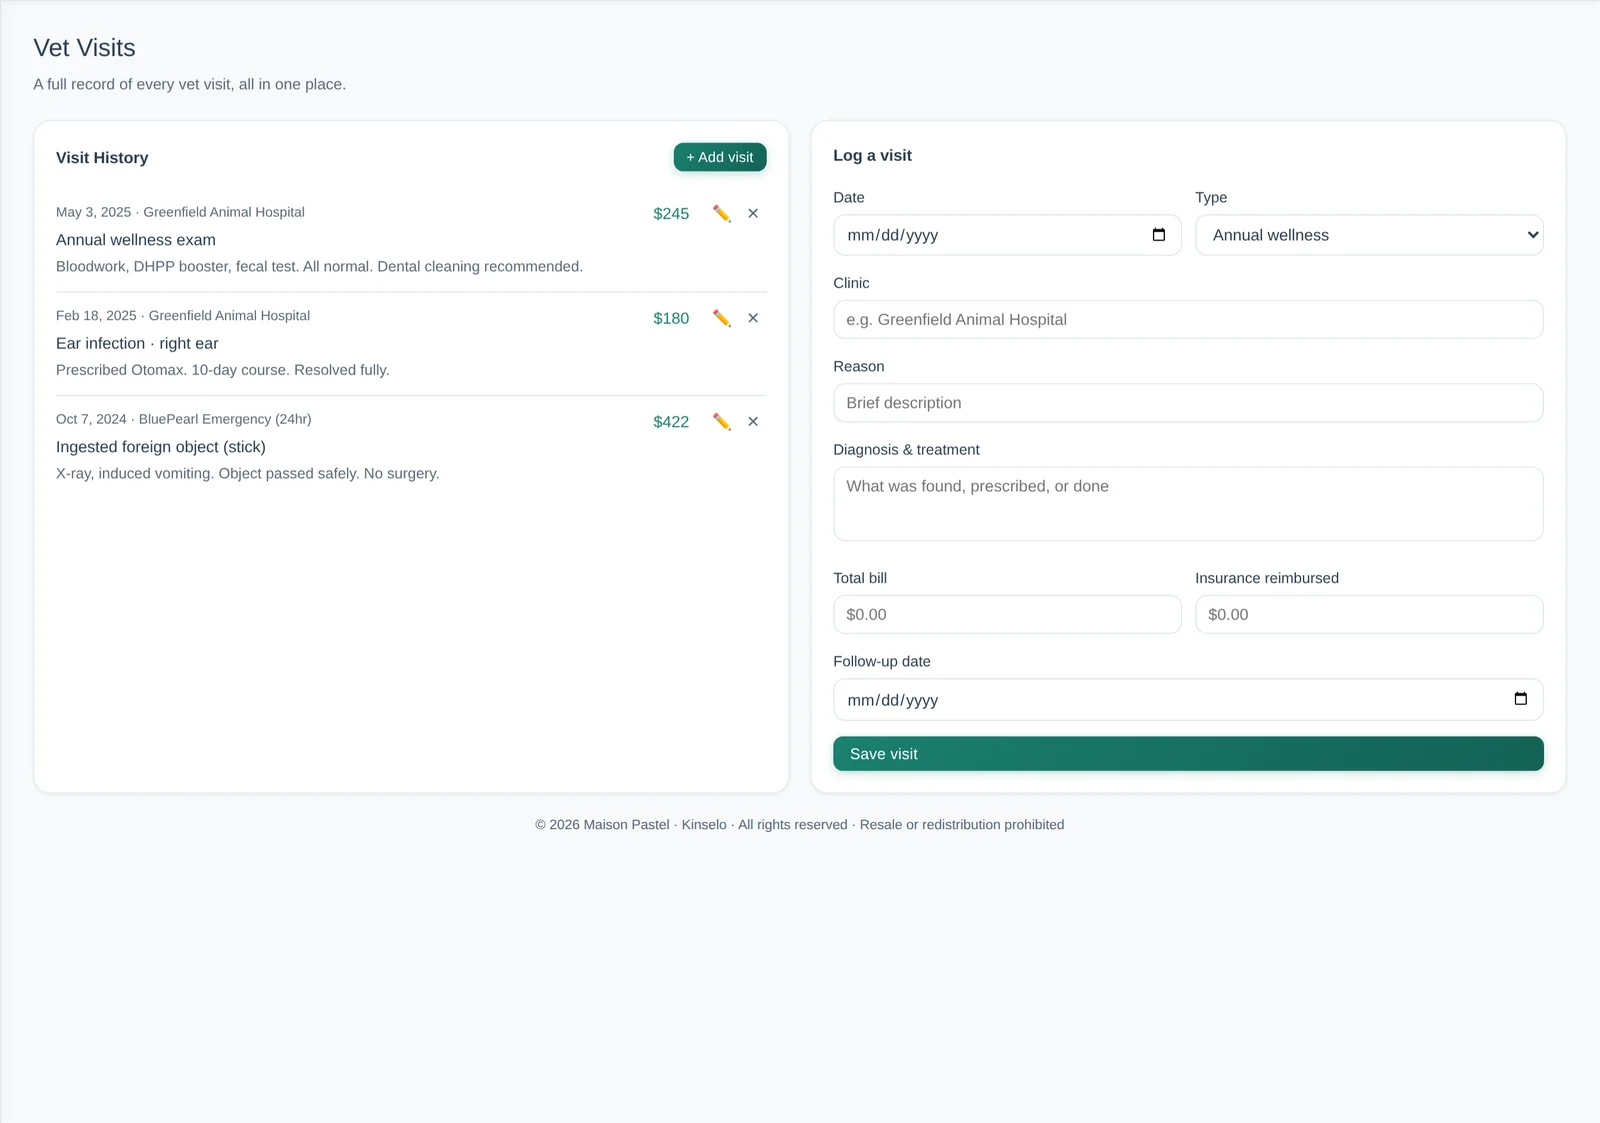The image size is (1600, 1123).
Task: Click the 'X-ray, induced vomiting' notes text
Action: pyautogui.click(x=248, y=473)
